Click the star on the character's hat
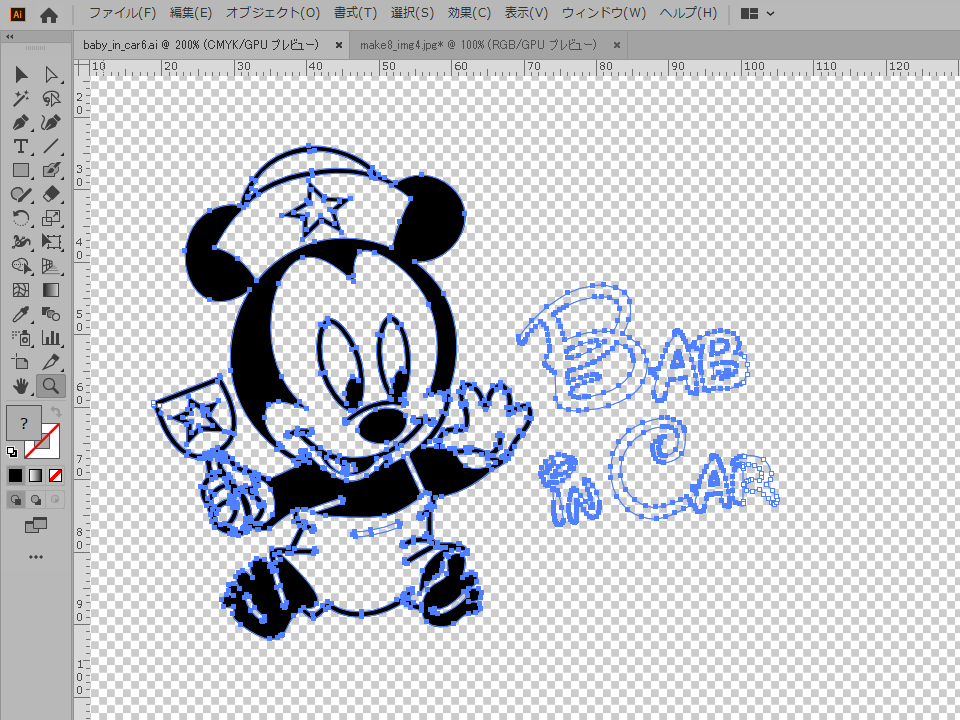 tap(315, 210)
